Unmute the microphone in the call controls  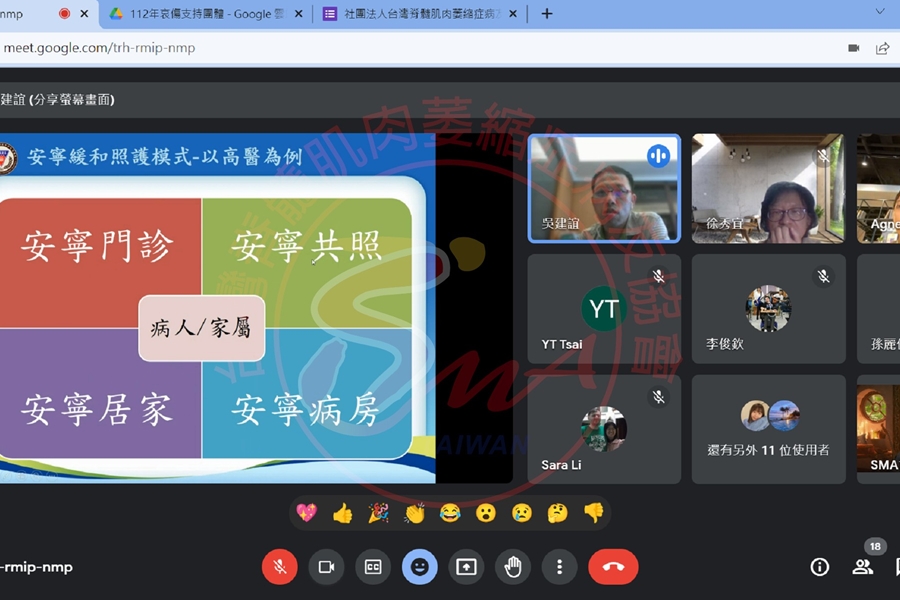[280, 567]
